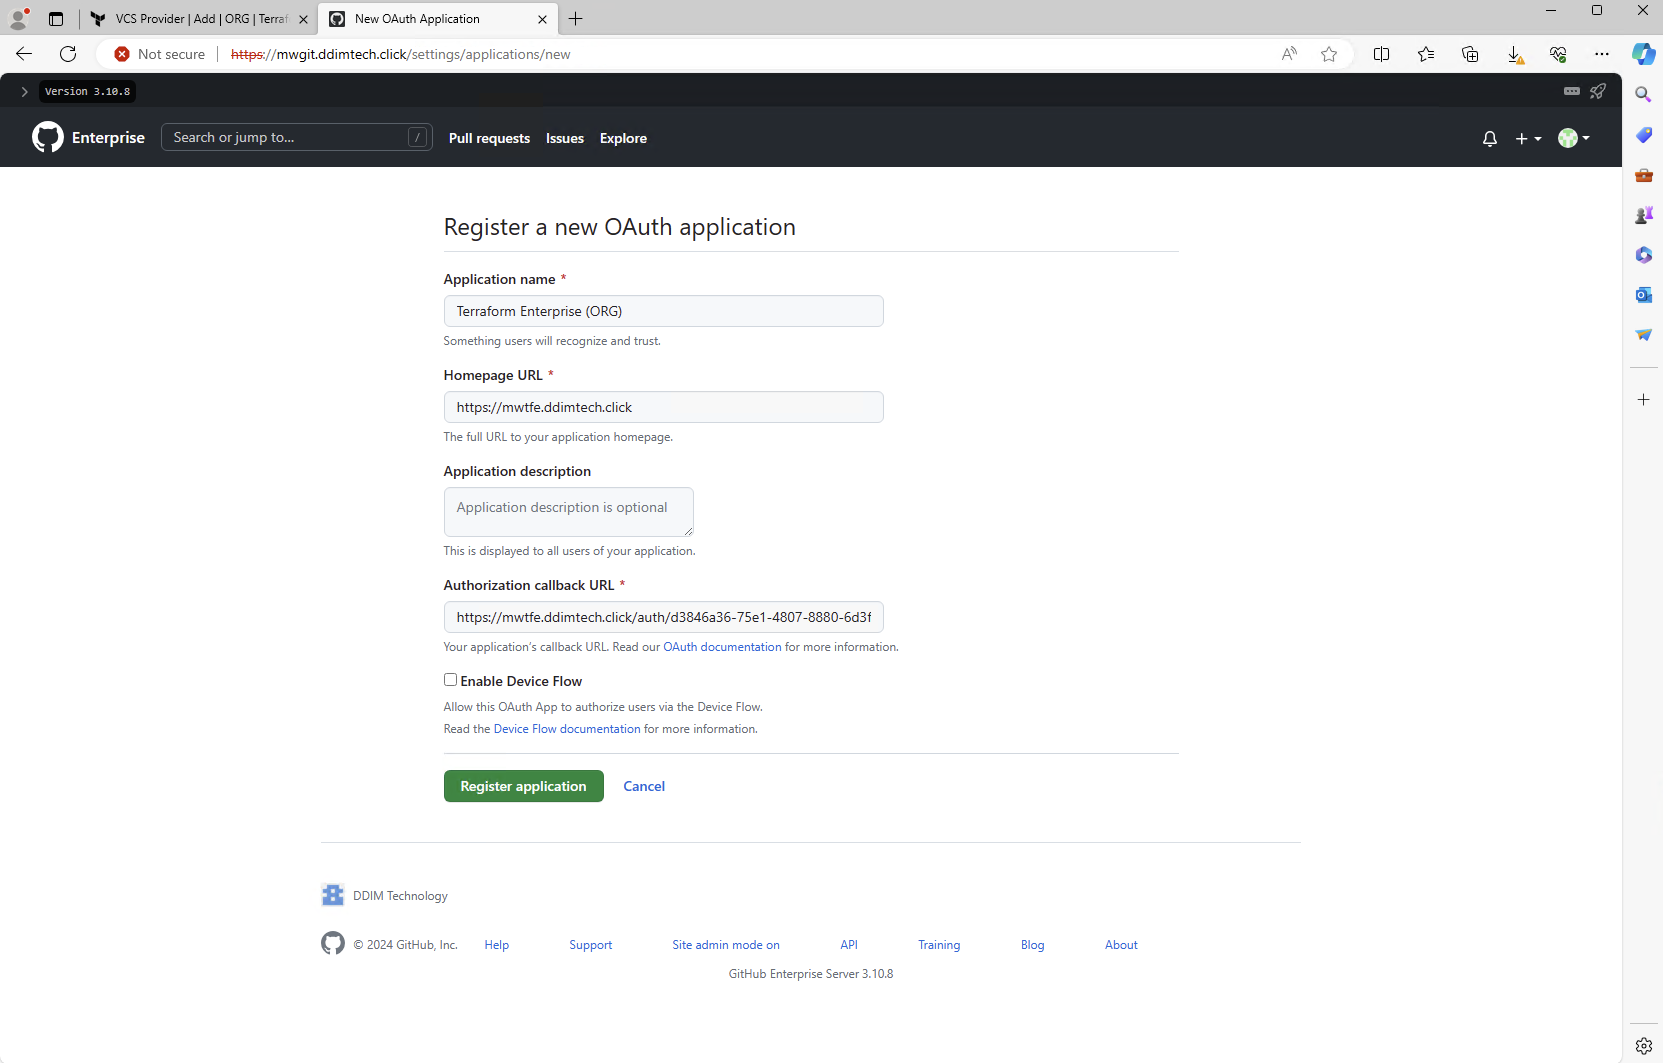This screenshot has width=1663, height=1063.
Task: Click the site admin rocket icon
Action: (x=1598, y=91)
